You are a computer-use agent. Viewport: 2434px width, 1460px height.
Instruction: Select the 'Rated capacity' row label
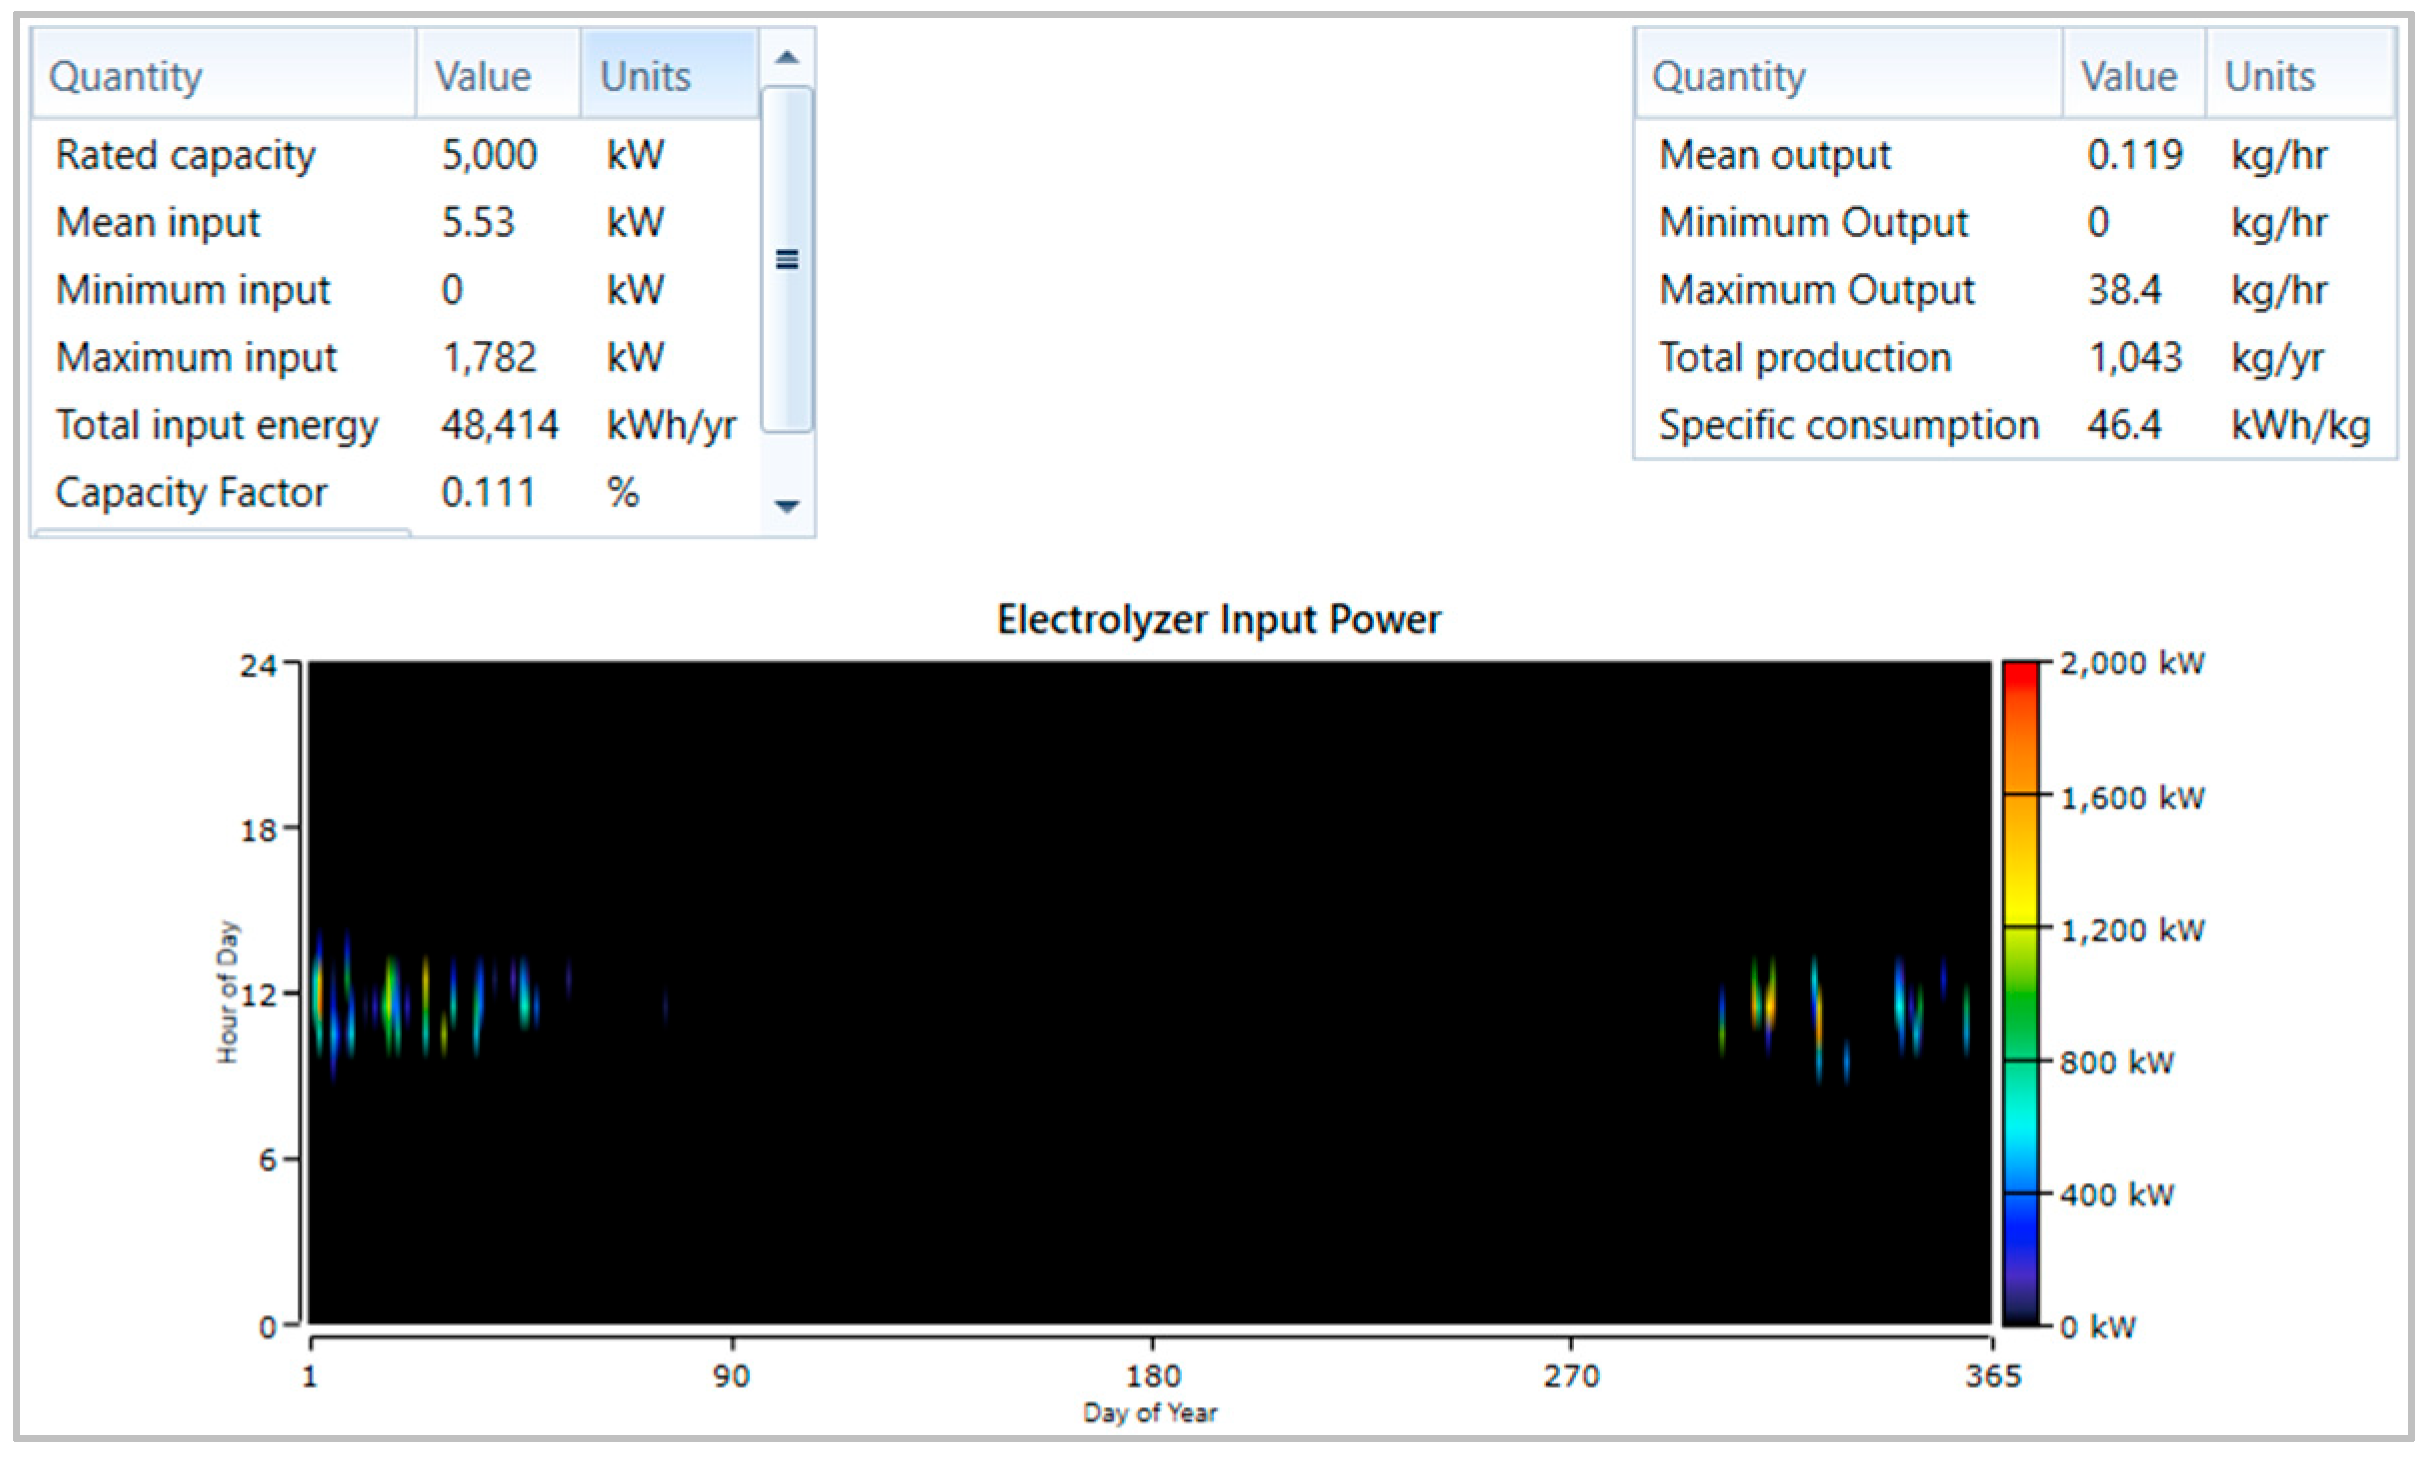pyautogui.click(x=186, y=155)
